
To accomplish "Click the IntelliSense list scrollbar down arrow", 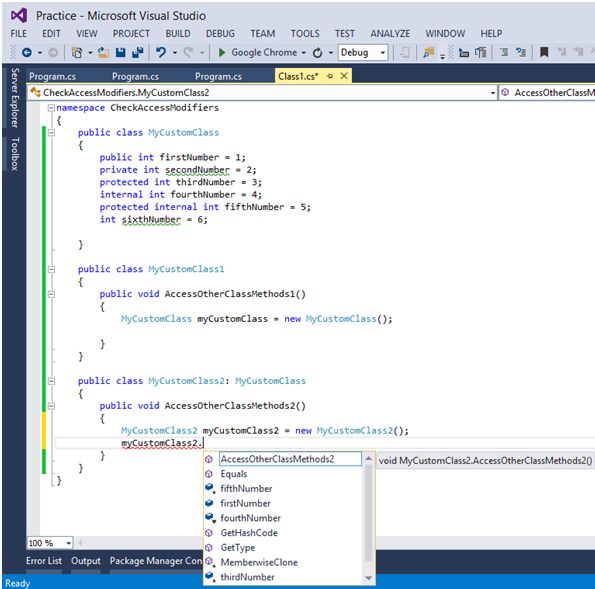I will (368, 578).
